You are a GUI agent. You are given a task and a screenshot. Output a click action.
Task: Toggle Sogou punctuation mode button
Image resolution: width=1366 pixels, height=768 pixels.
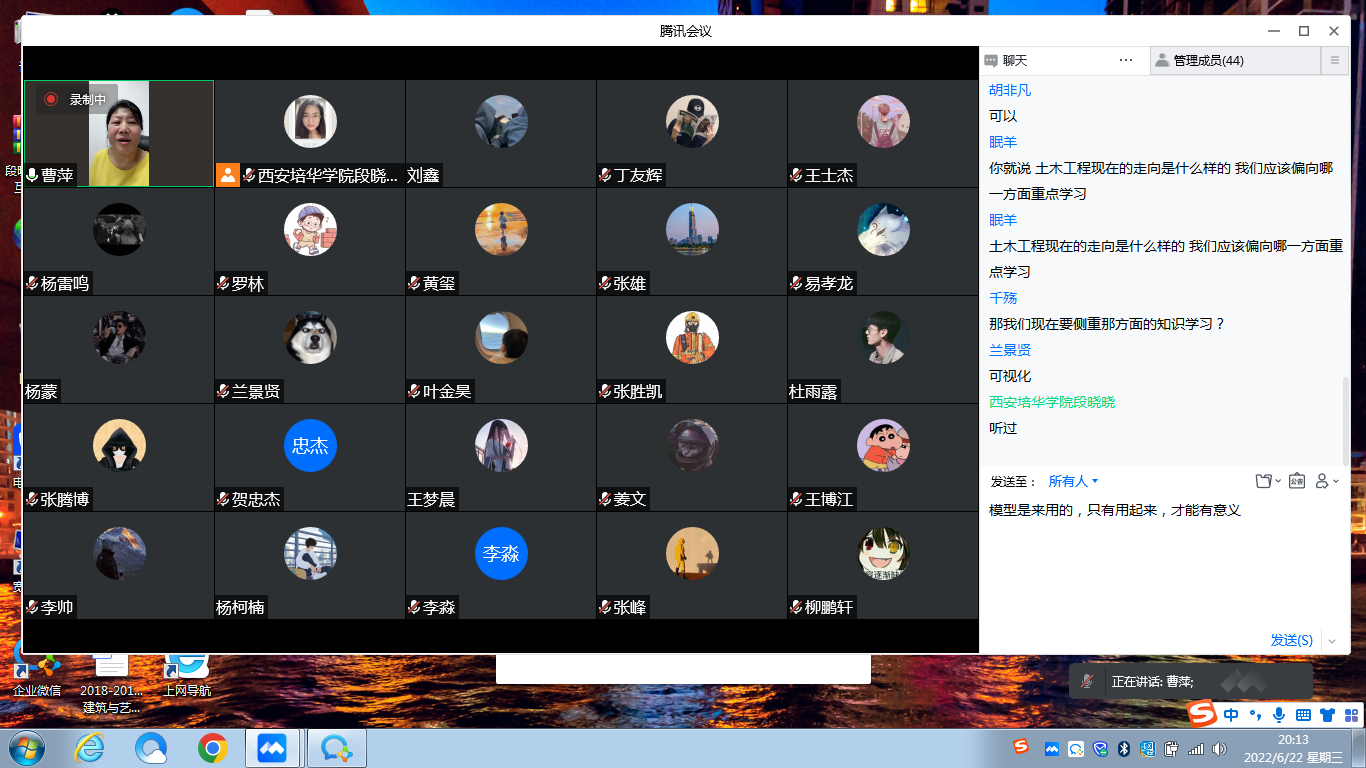click(1255, 714)
